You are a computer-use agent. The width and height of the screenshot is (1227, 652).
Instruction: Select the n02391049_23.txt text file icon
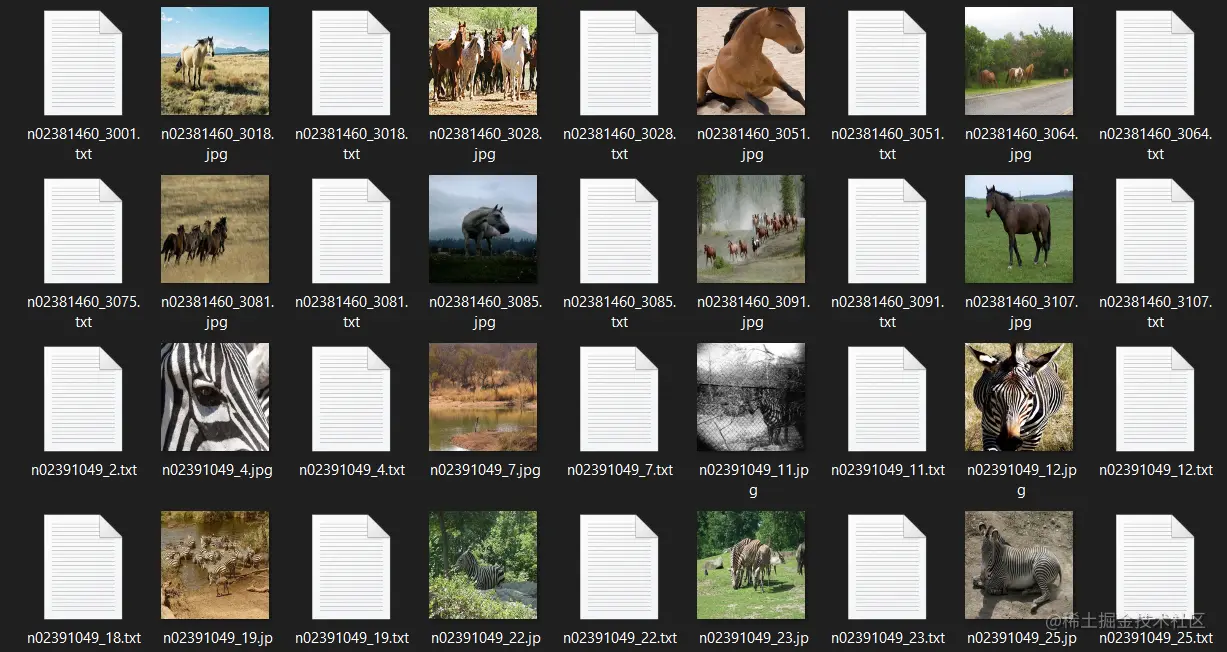click(887, 565)
